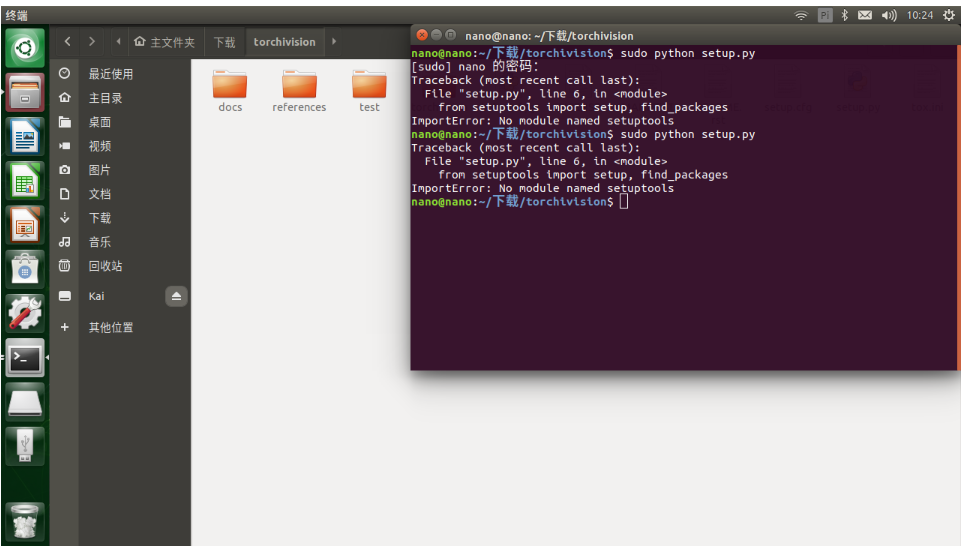Launch LibreOffice Impress from the dock
This screenshot has width=967, height=557.
pyautogui.click(x=25, y=226)
